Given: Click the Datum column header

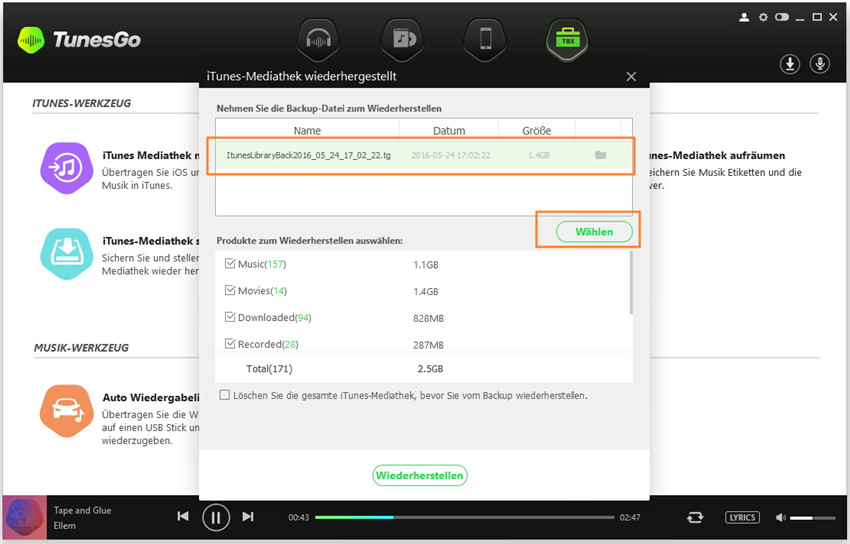Looking at the screenshot, I should click(x=449, y=131).
